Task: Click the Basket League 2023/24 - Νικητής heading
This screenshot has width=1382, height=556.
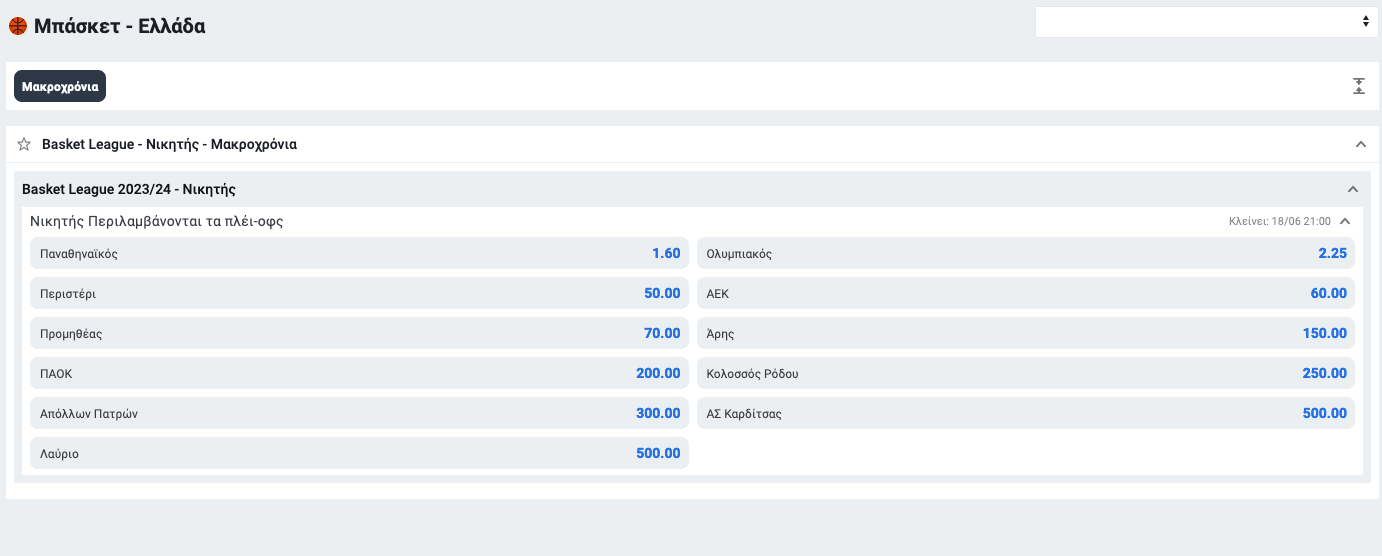Action: click(x=129, y=189)
